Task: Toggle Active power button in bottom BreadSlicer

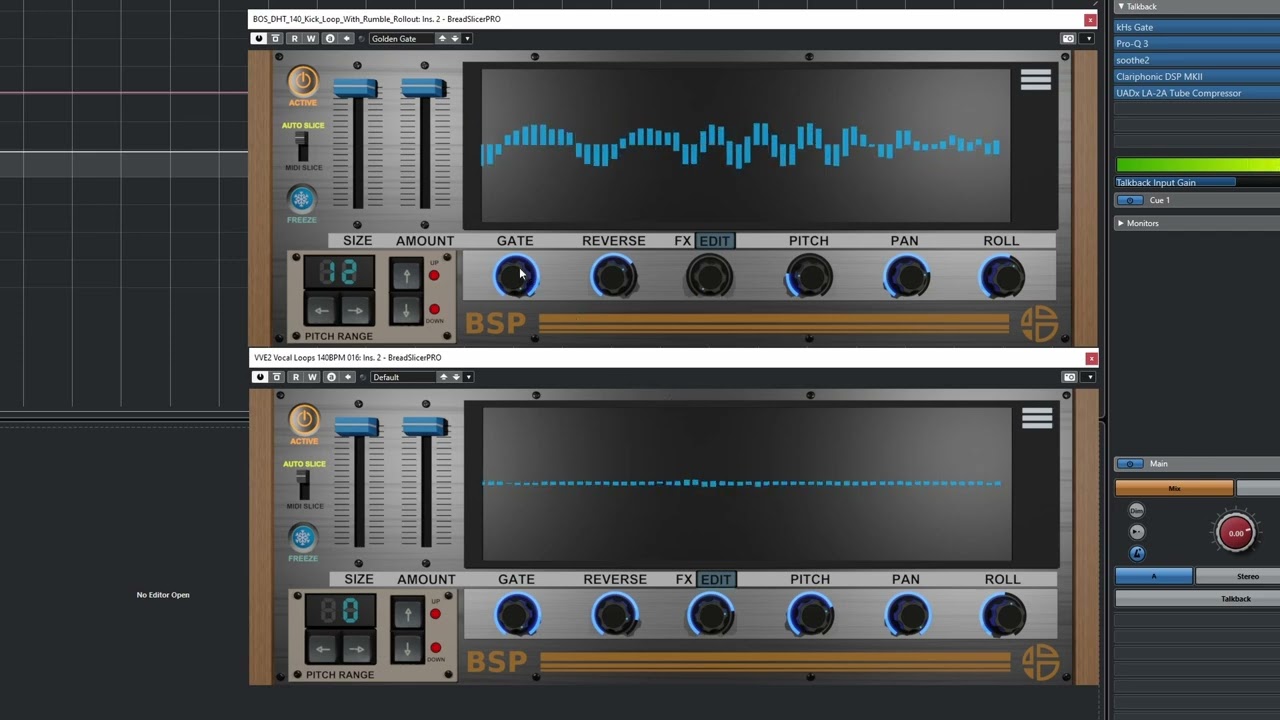Action: [303, 420]
